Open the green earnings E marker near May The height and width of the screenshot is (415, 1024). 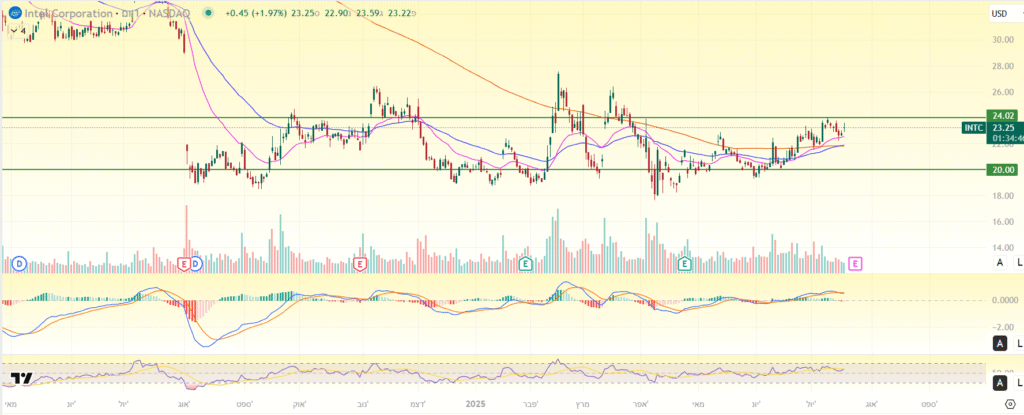(684, 264)
